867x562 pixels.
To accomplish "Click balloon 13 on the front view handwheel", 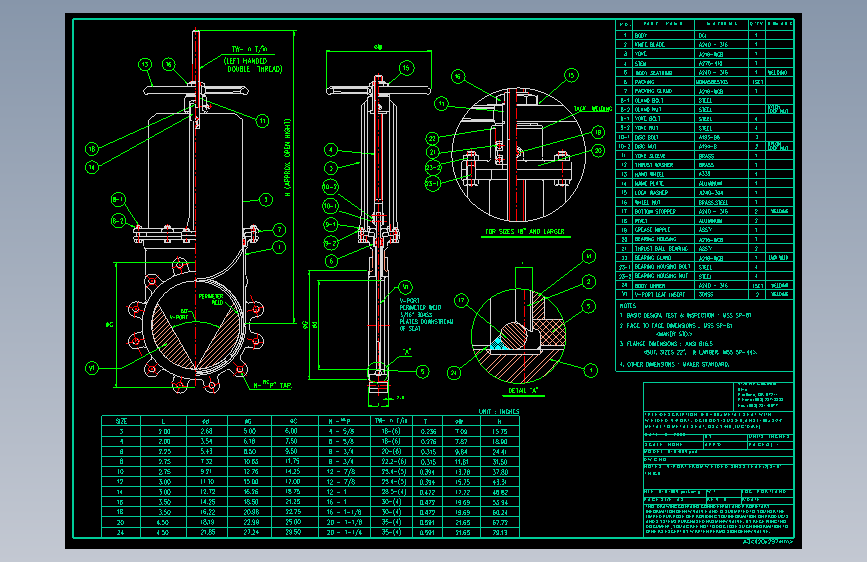I will [145, 64].
